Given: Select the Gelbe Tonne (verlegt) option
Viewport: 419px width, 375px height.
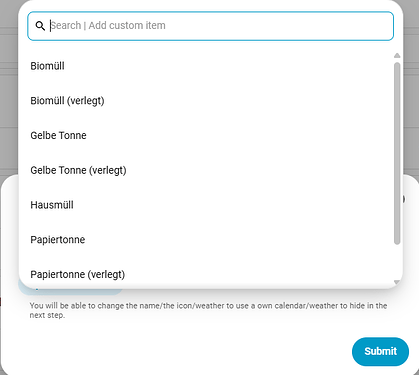Looking at the screenshot, I should click(78, 170).
